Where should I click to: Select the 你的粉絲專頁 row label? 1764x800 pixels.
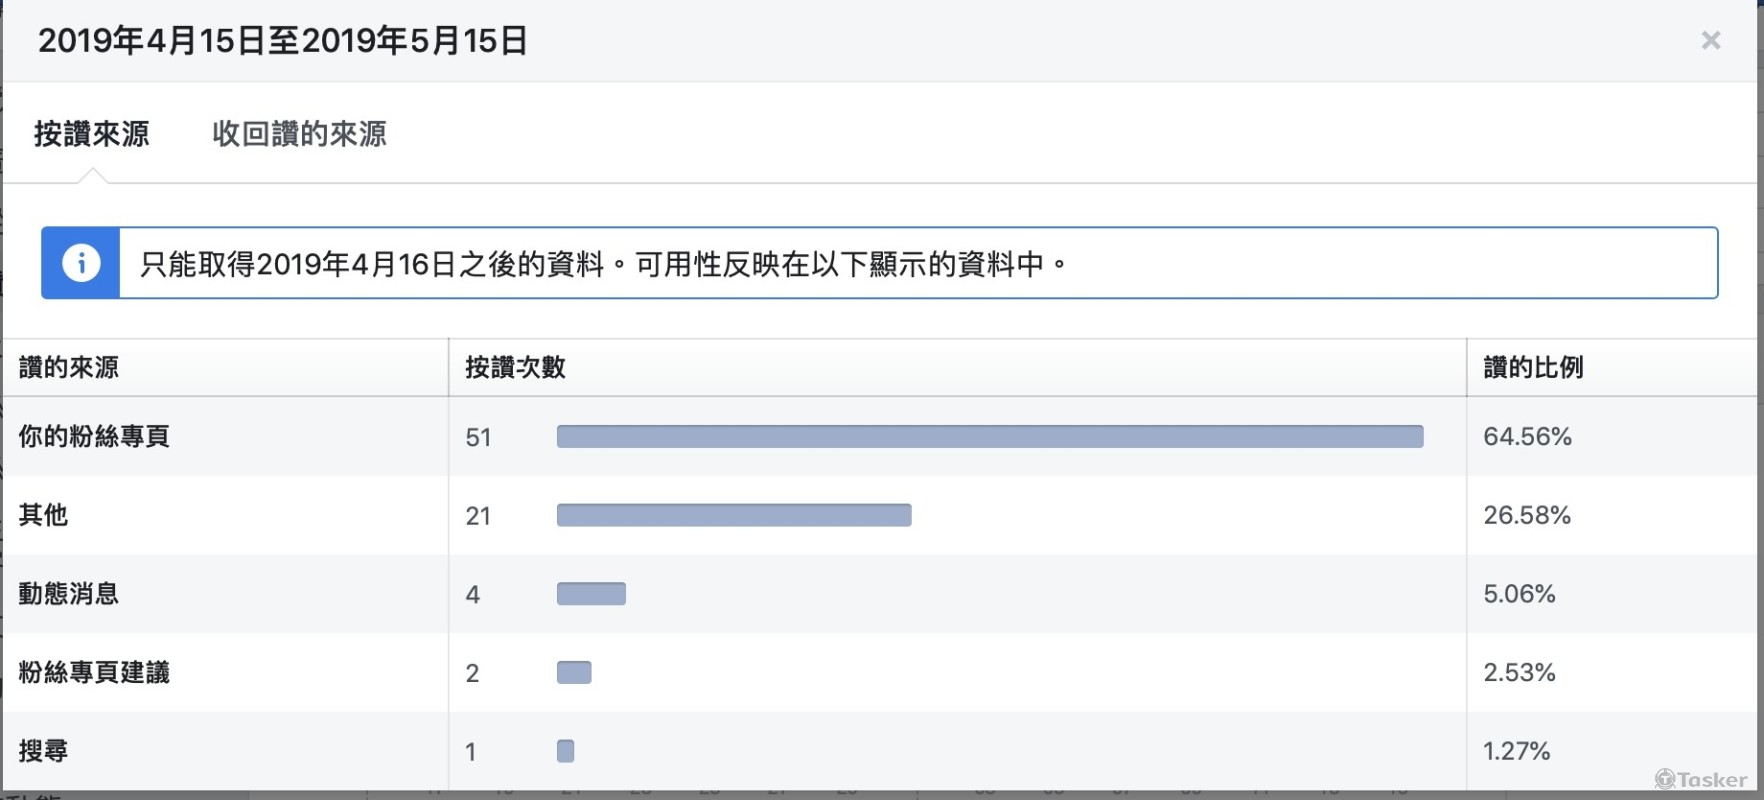tap(92, 437)
